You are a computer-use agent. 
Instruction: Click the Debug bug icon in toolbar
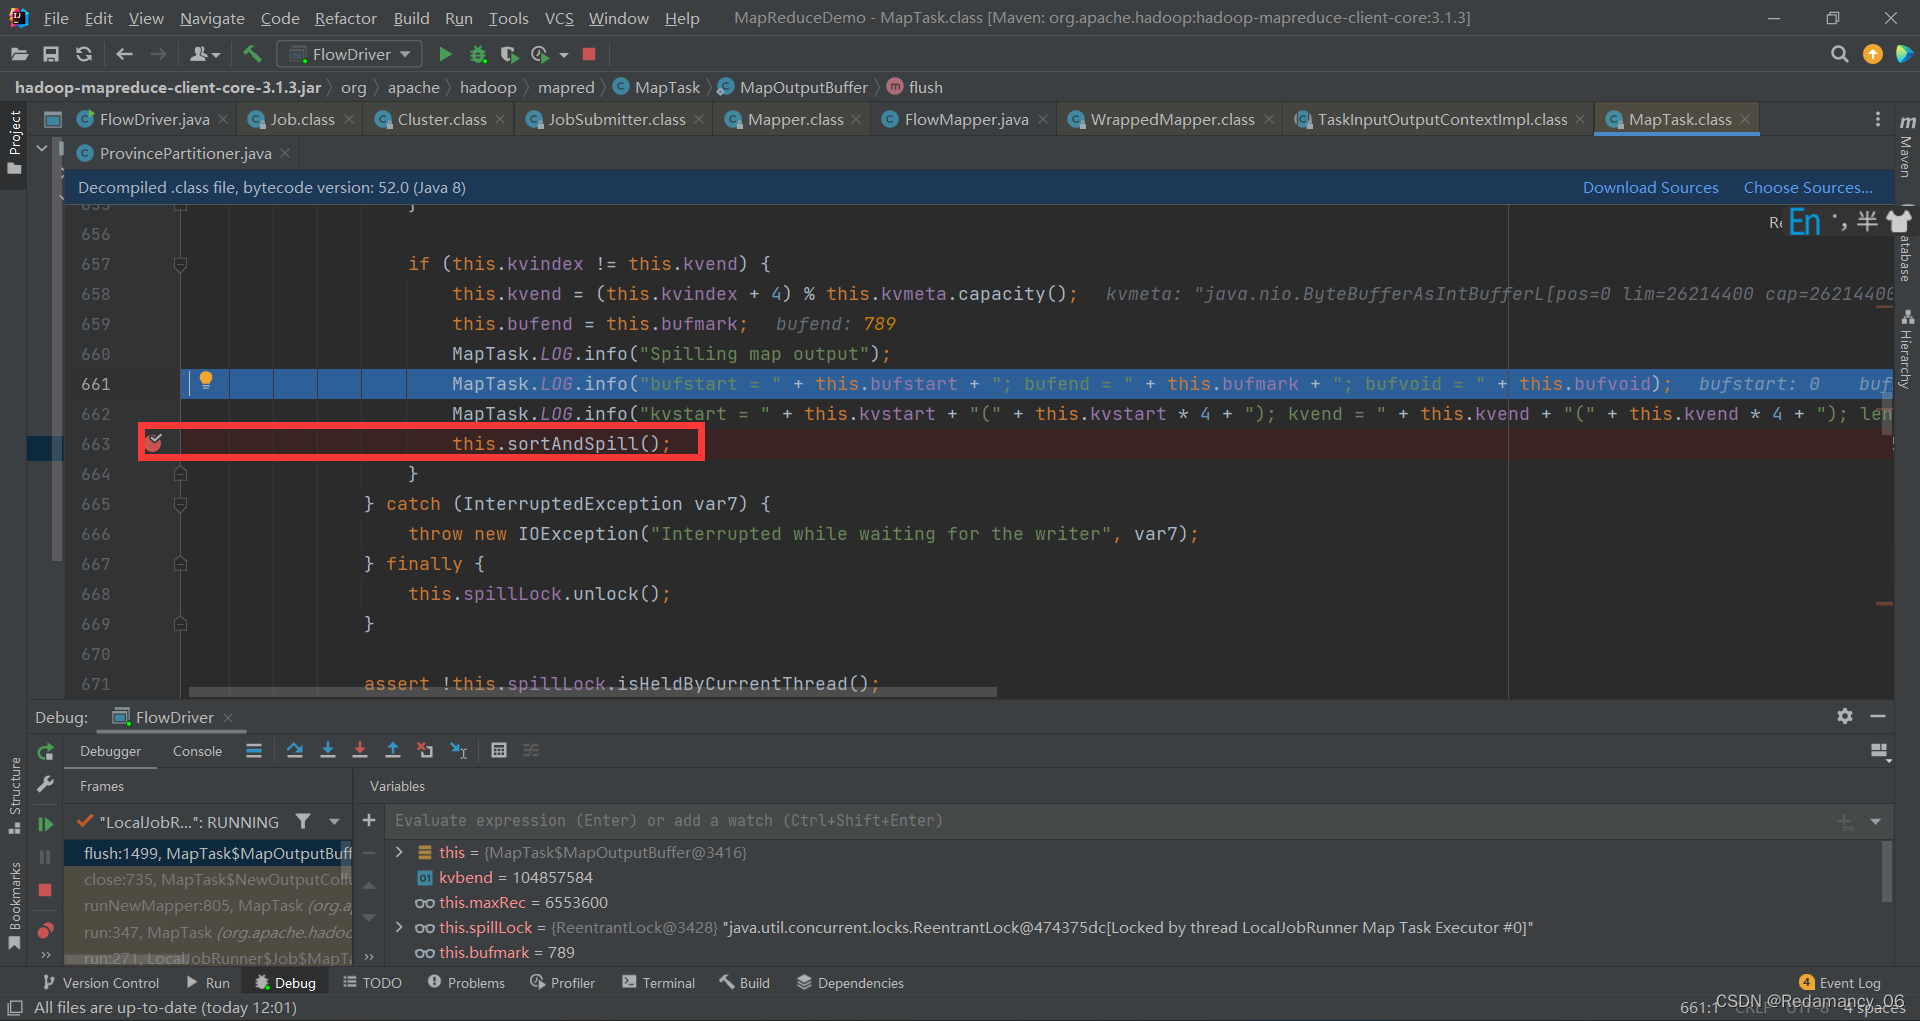[x=478, y=54]
